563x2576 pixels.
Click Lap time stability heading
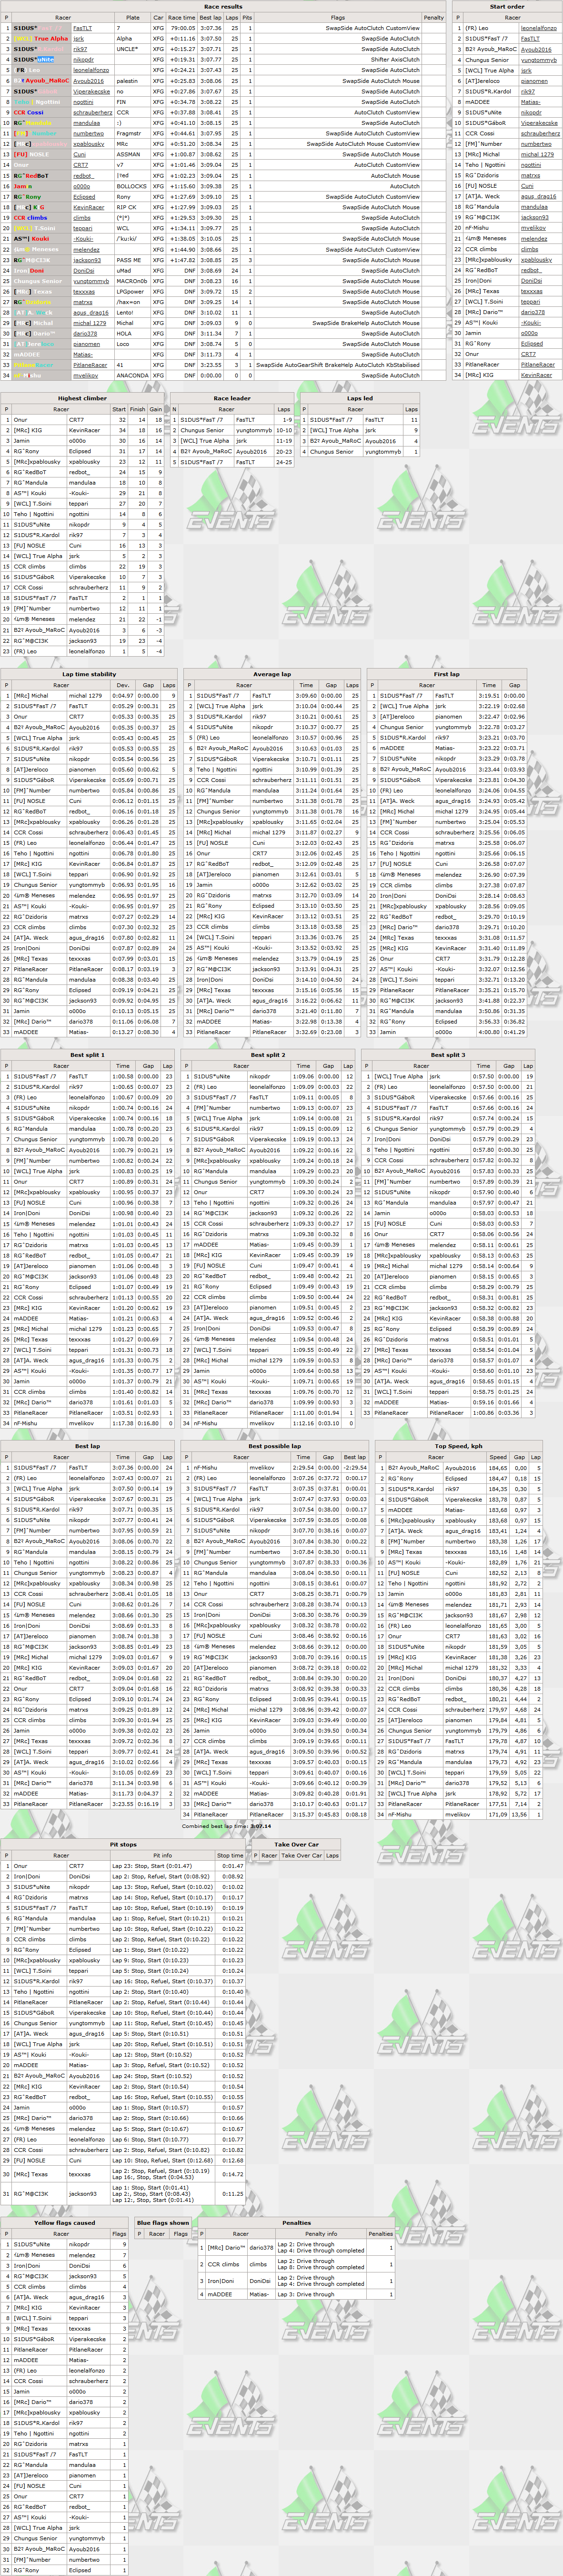coord(89,674)
